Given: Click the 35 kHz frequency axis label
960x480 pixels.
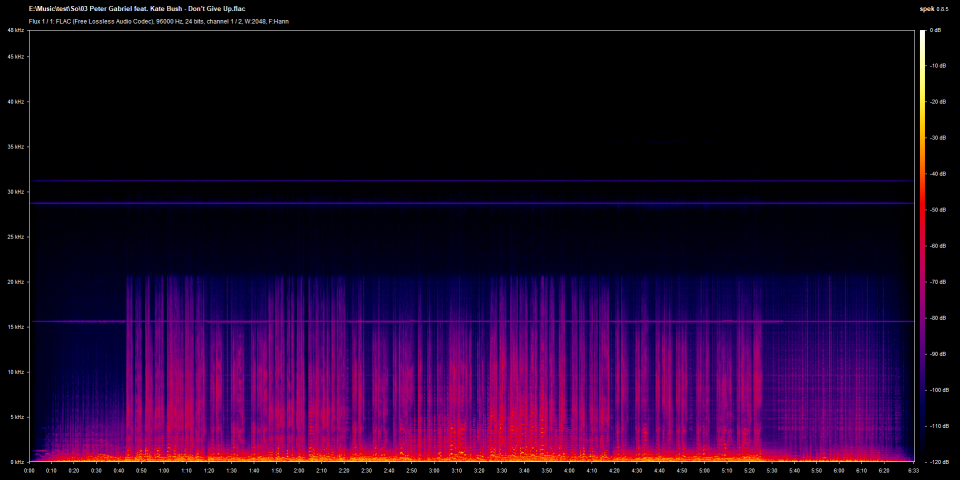Looking at the screenshot, I should click(17, 147).
